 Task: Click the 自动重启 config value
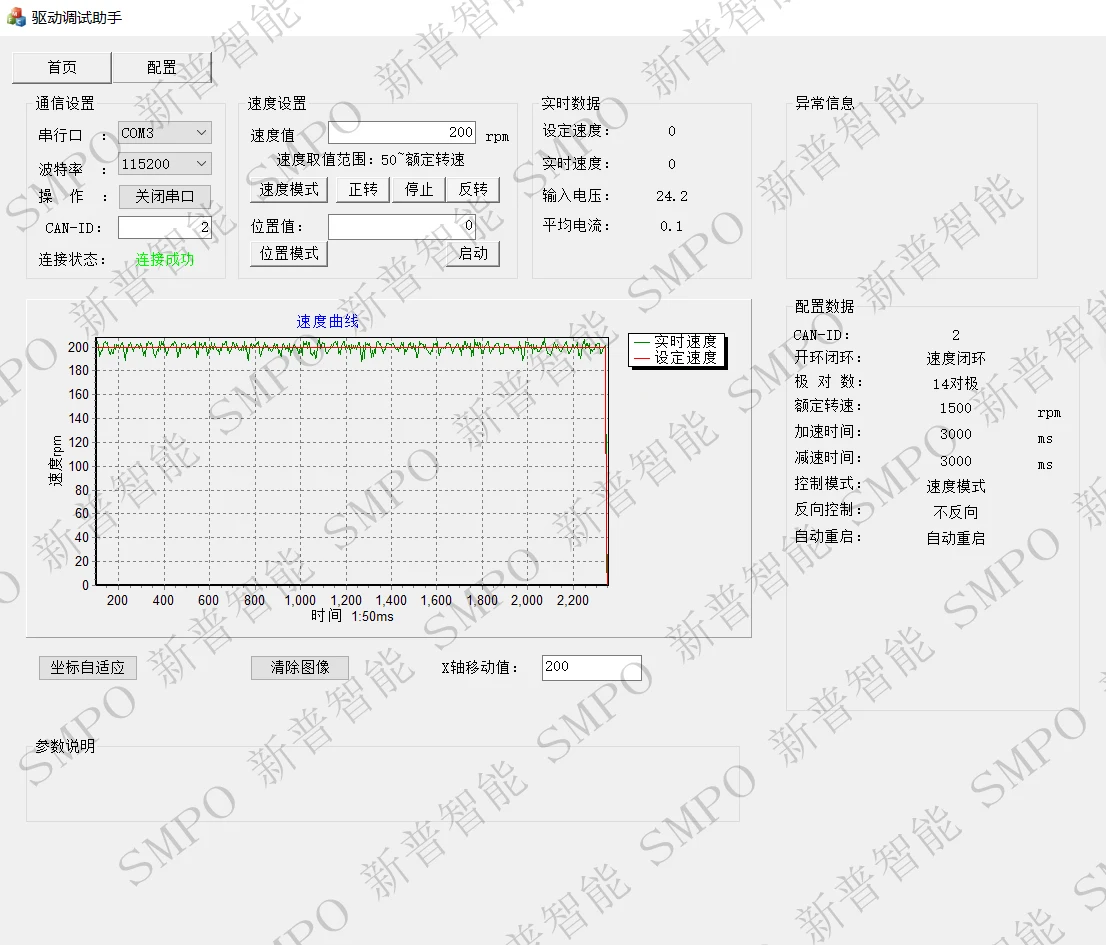coord(956,538)
